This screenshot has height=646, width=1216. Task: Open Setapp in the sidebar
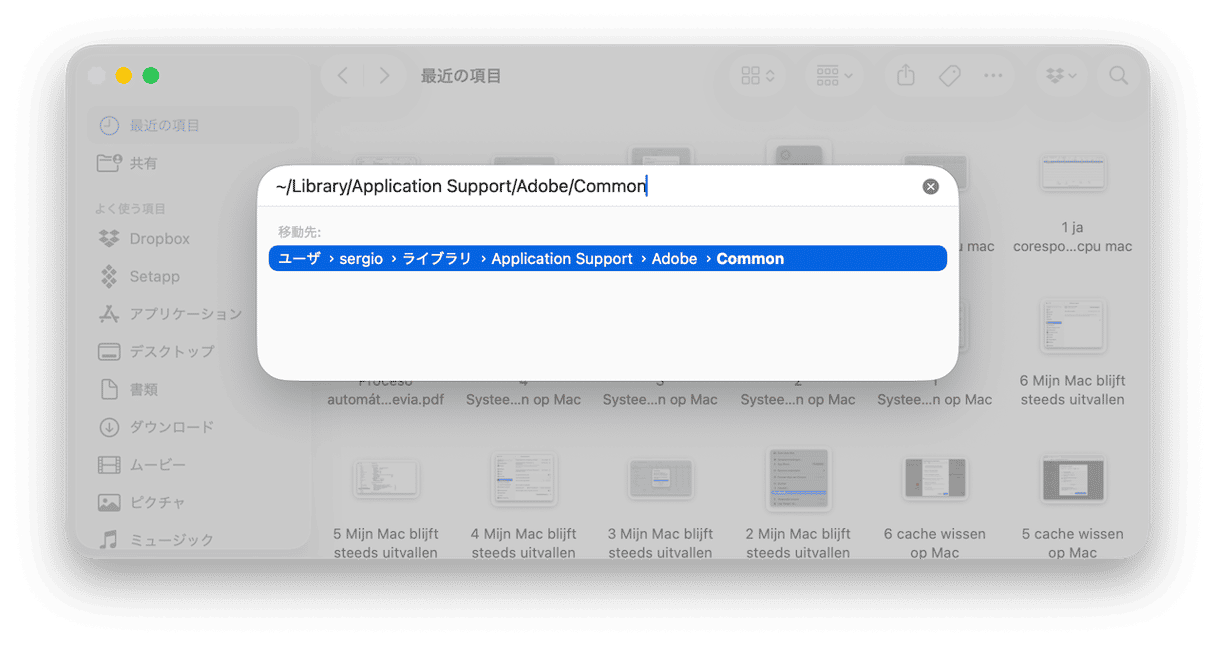click(x=192, y=277)
